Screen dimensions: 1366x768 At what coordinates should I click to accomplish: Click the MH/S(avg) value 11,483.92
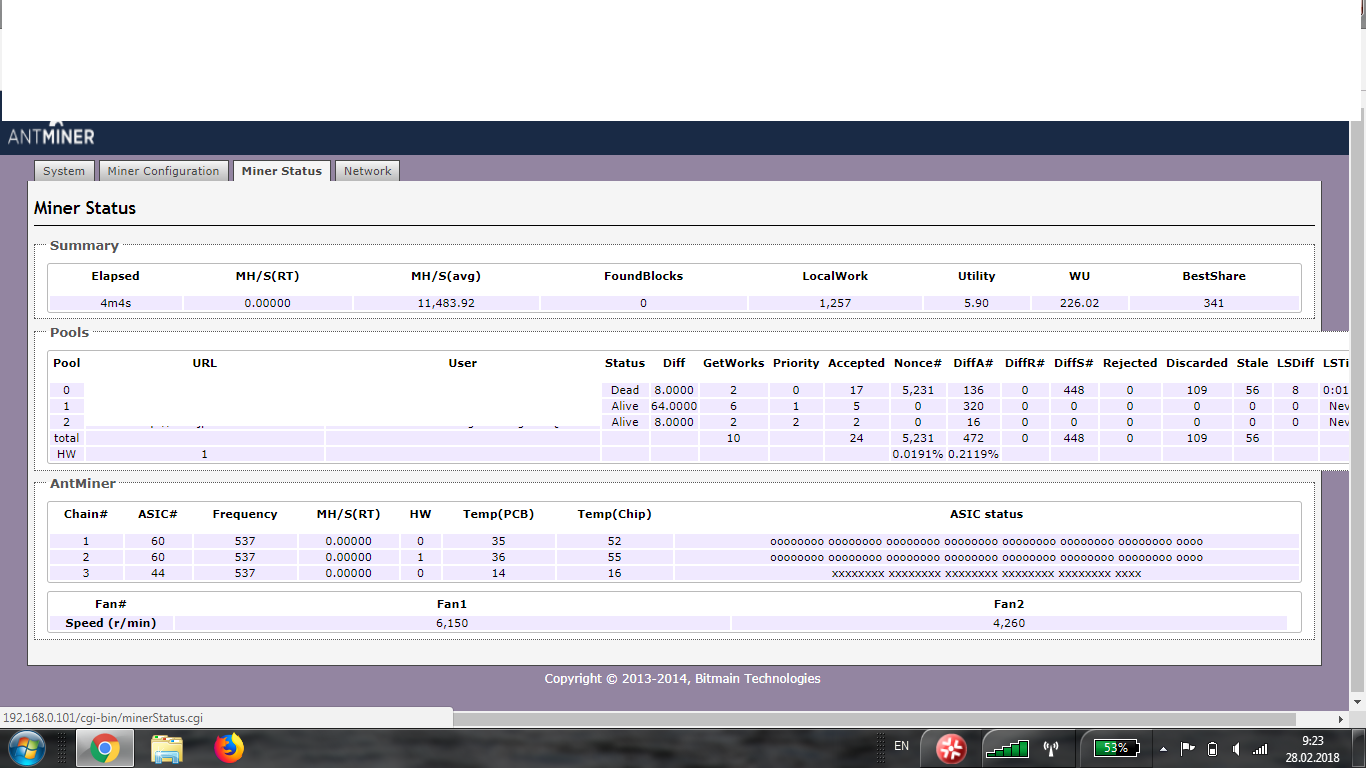[446, 303]
